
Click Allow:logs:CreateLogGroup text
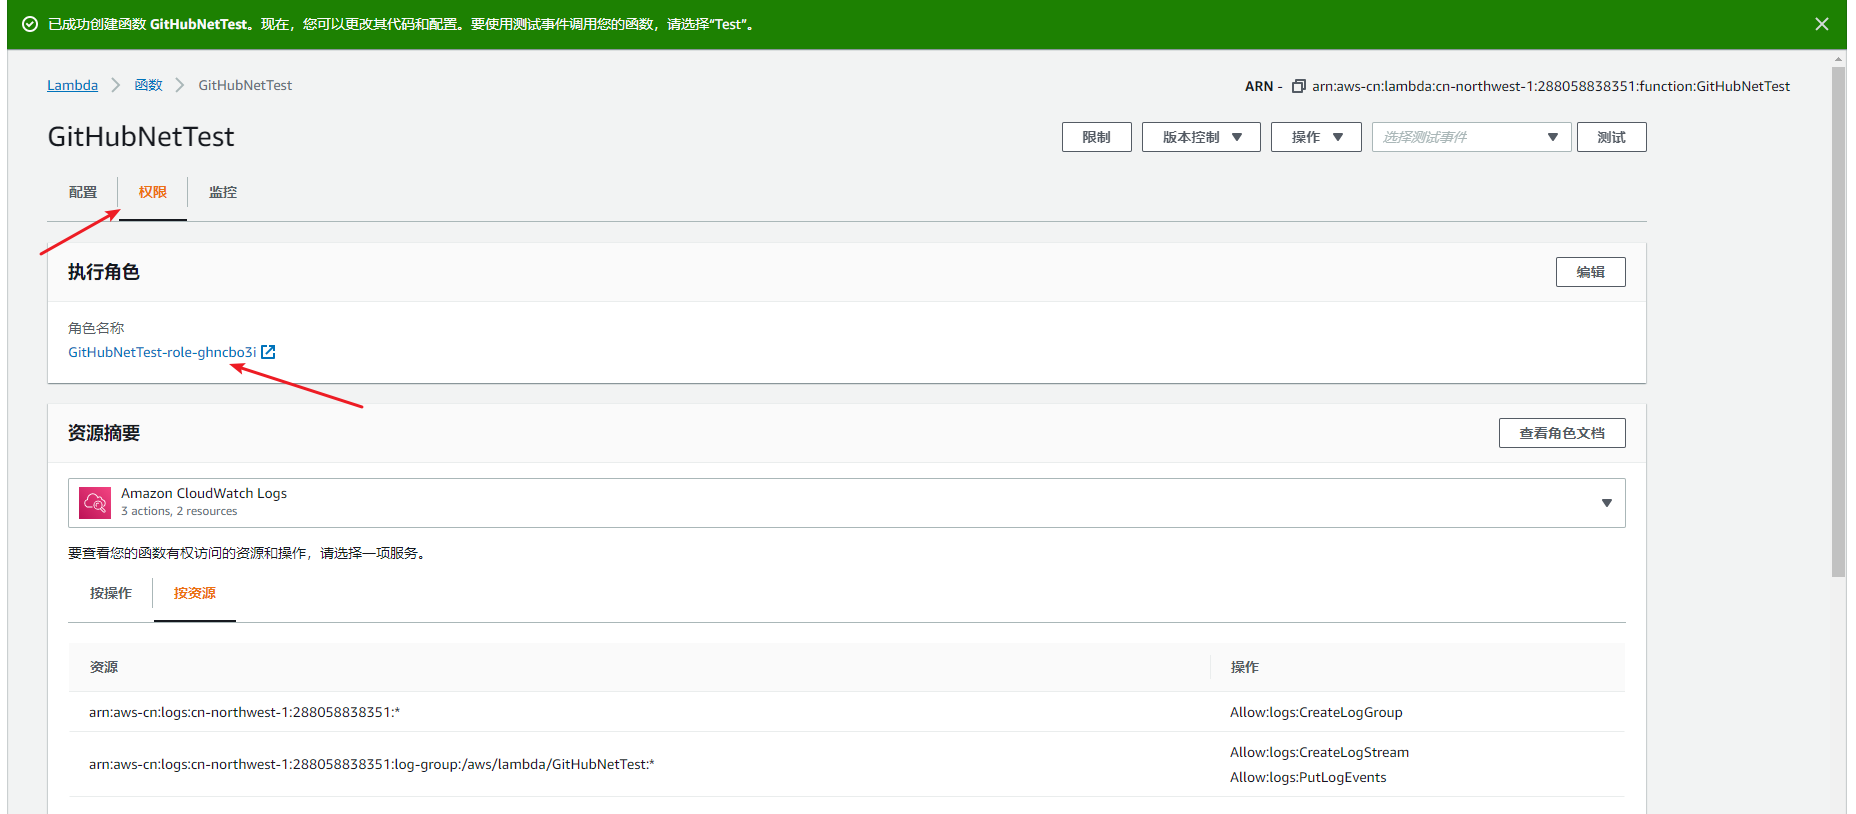point(1316,712)
